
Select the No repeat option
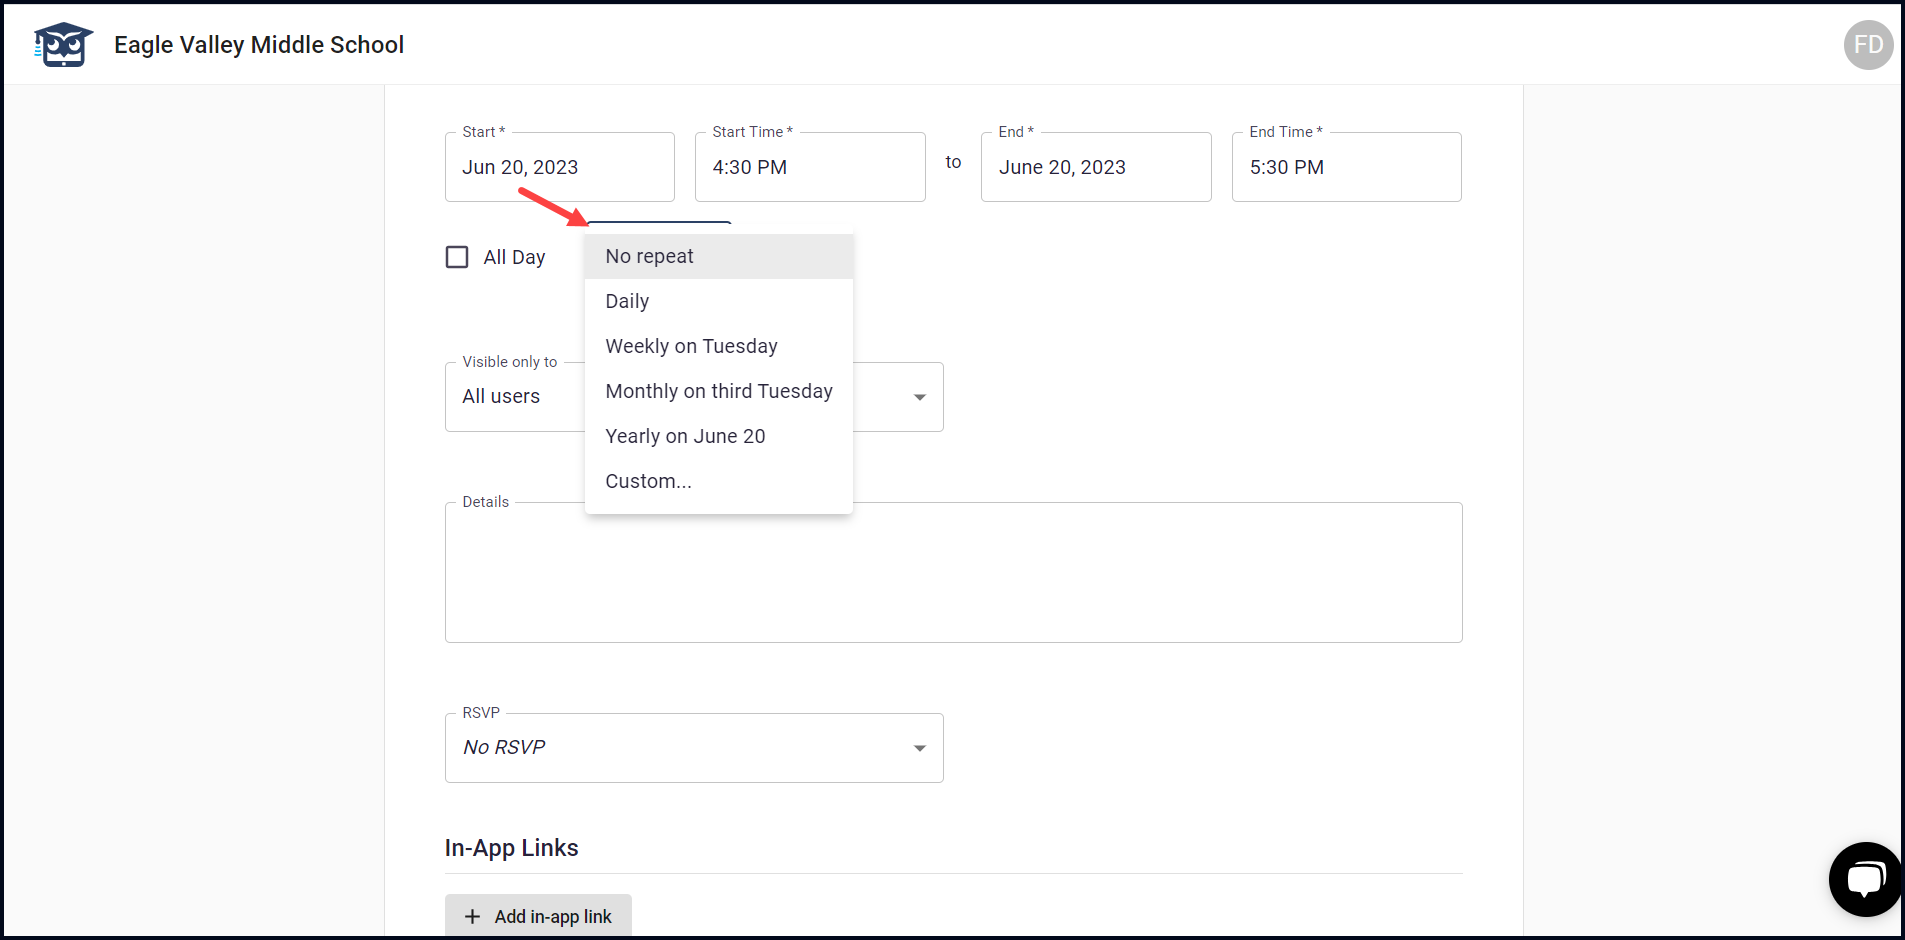click(x=719, y=256)
